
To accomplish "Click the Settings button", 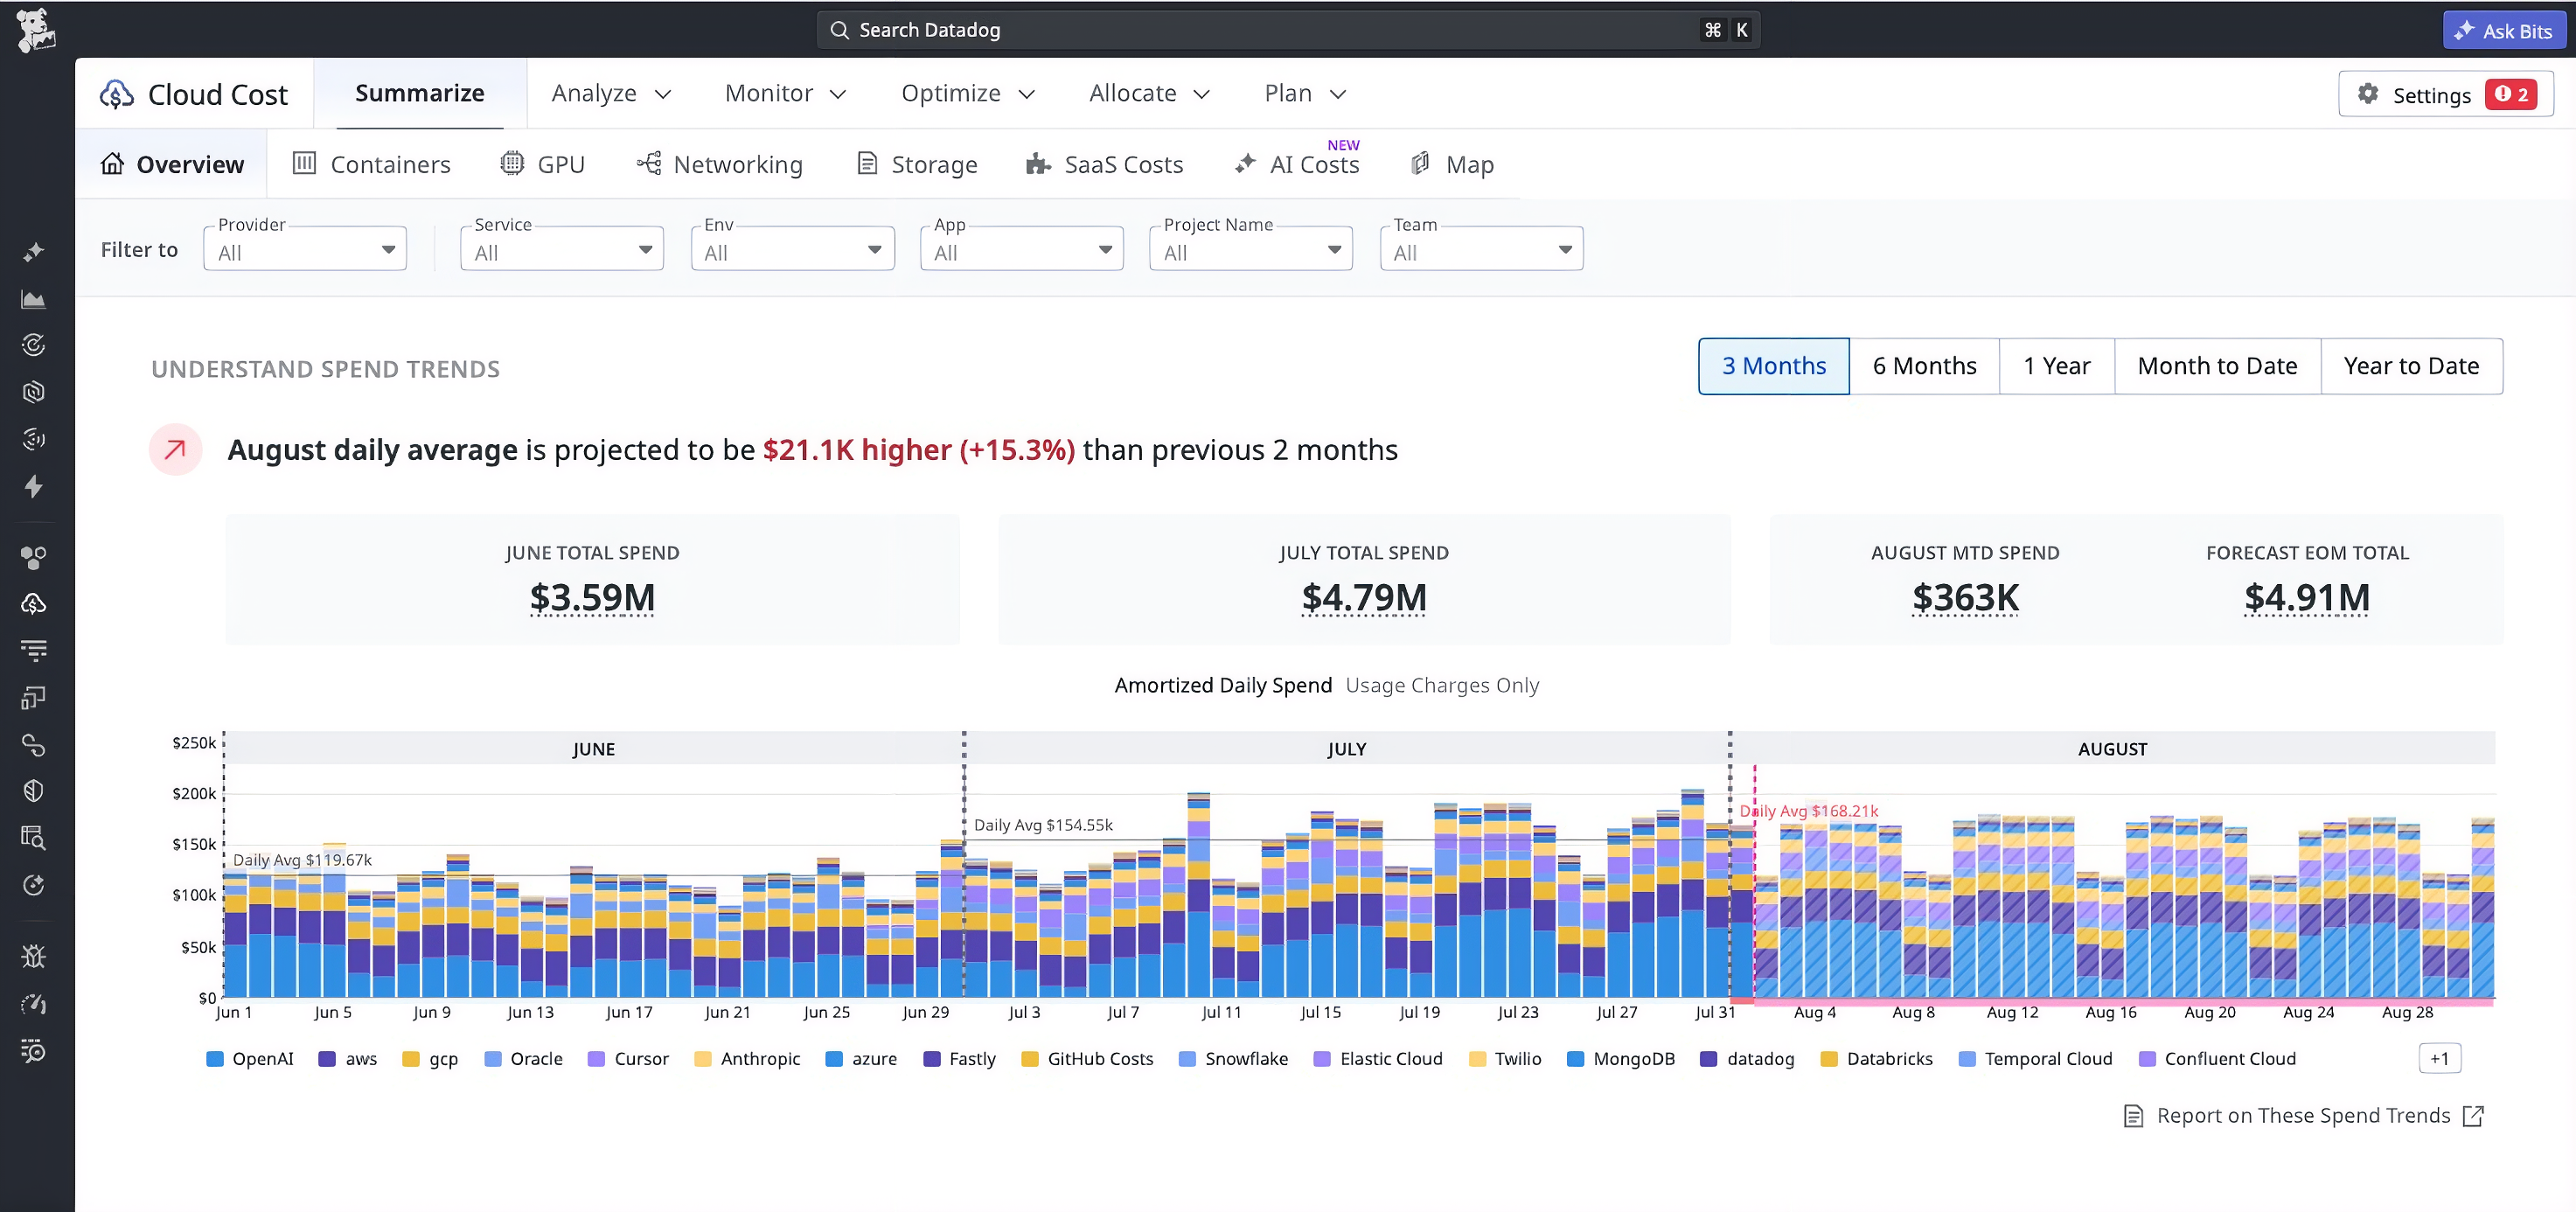I will (x=2445, y=94).
